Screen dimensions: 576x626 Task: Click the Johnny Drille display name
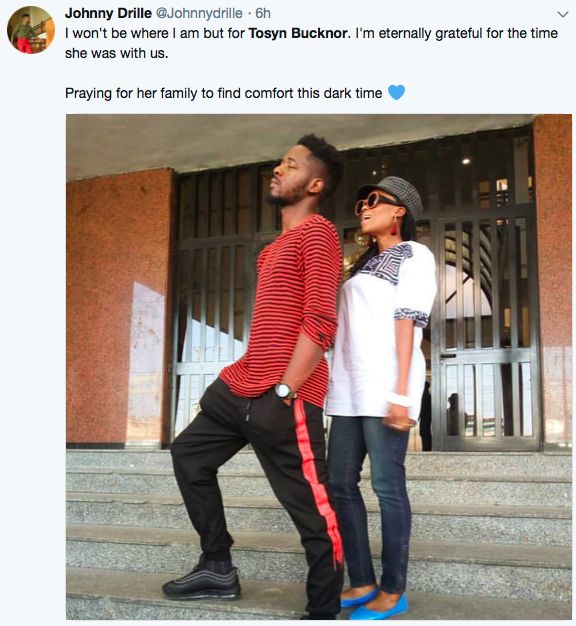[x=108, y=13]
